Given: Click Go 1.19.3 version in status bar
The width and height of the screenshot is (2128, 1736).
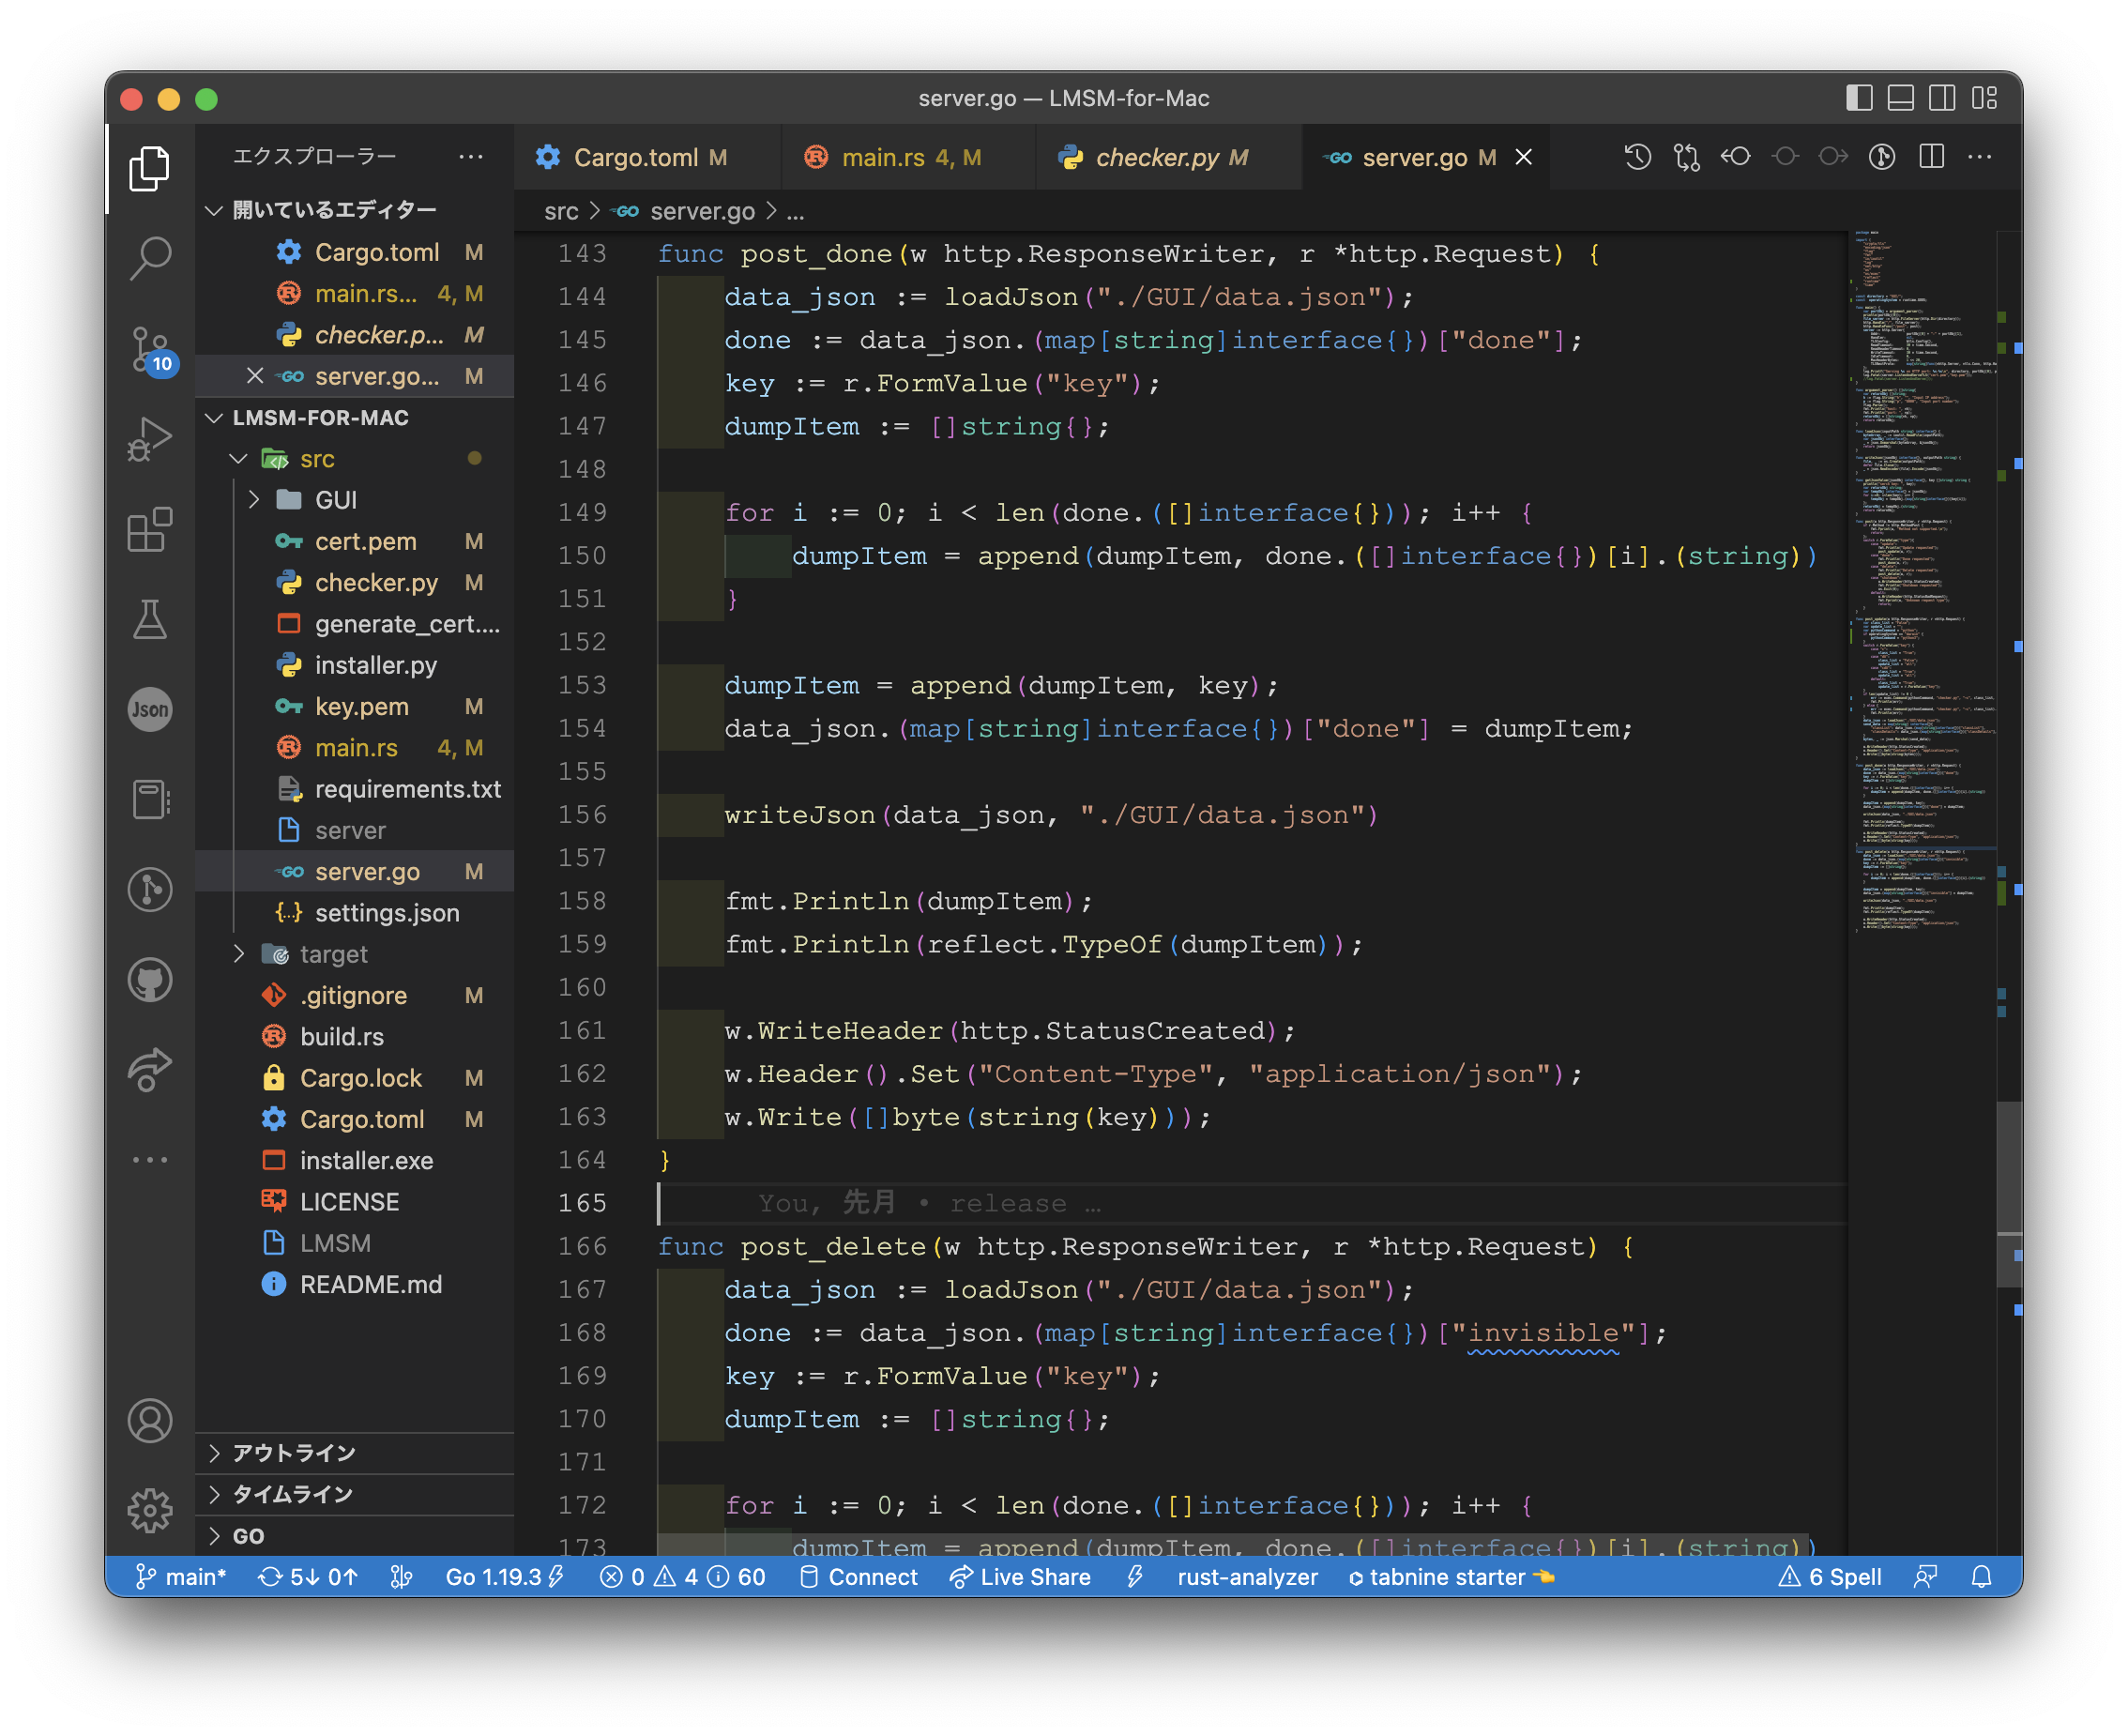Looking at the screenshot, I should click(493, 1577).
